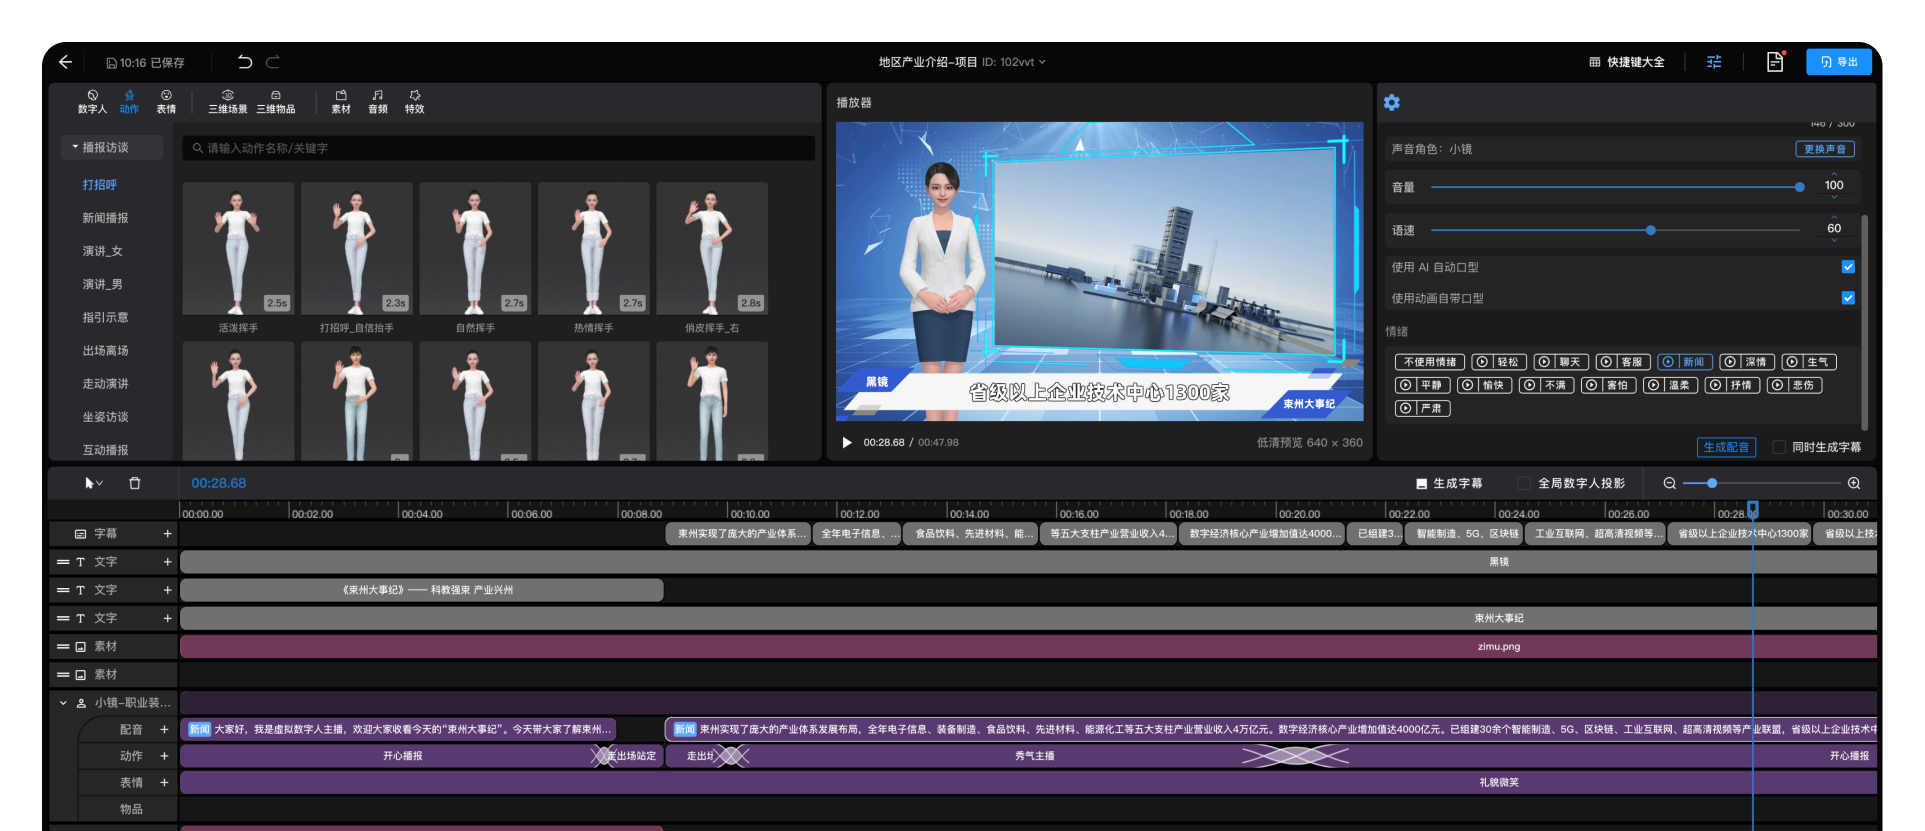1925x831 pixels.
Task: Enable 同时生成字幕 checkbox
Action: click(x=1779, y=447)
